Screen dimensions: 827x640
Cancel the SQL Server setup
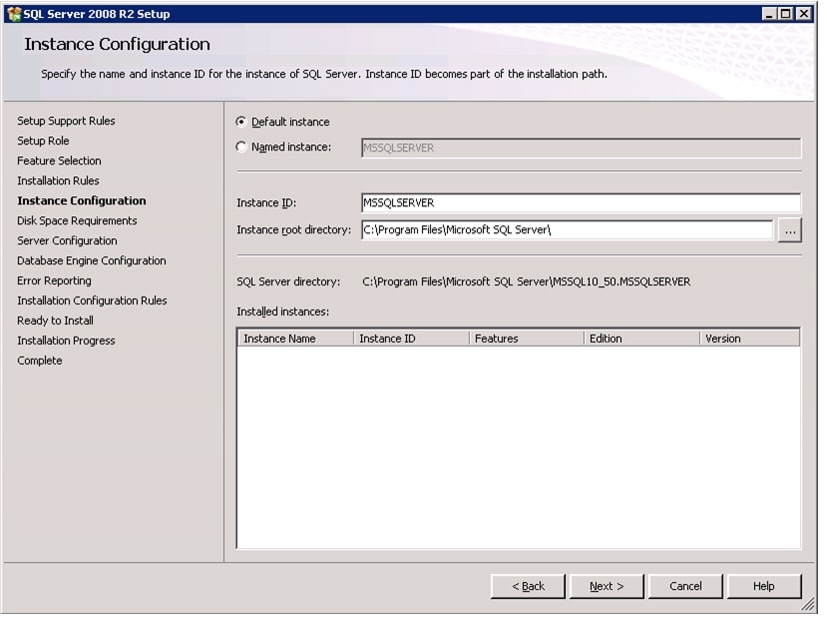coord(685,586)
